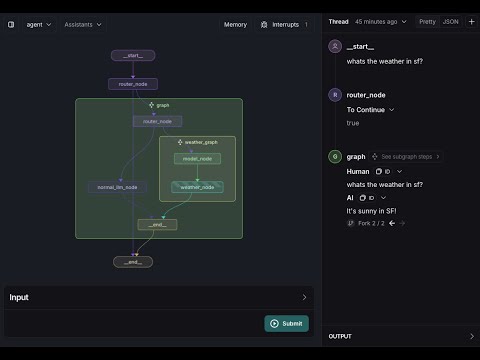
Task: Select the weather_node graph node
Action: coord(197,187)
